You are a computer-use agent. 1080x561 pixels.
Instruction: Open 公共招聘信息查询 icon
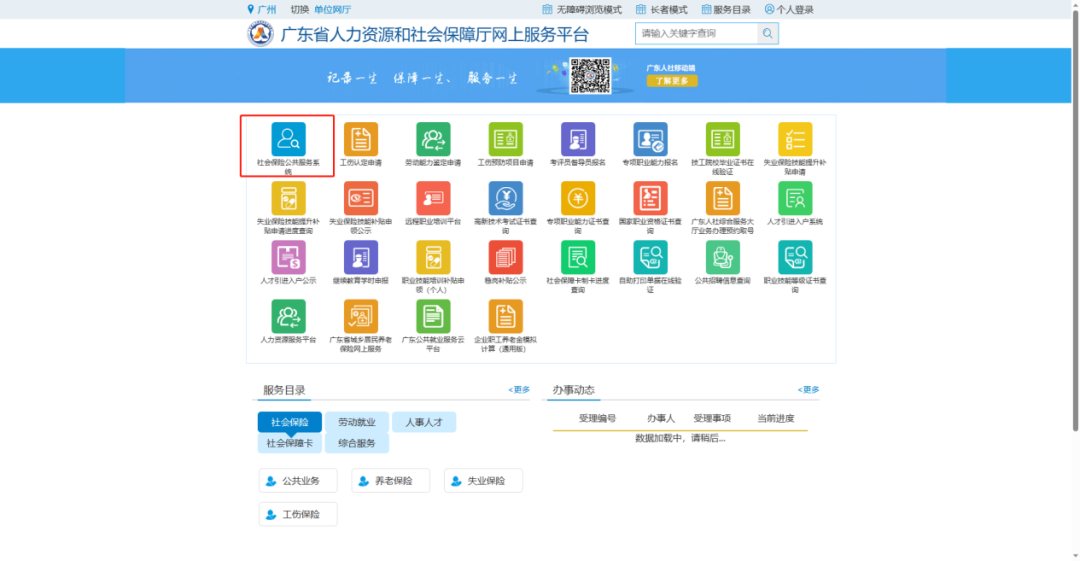point(723,258)
